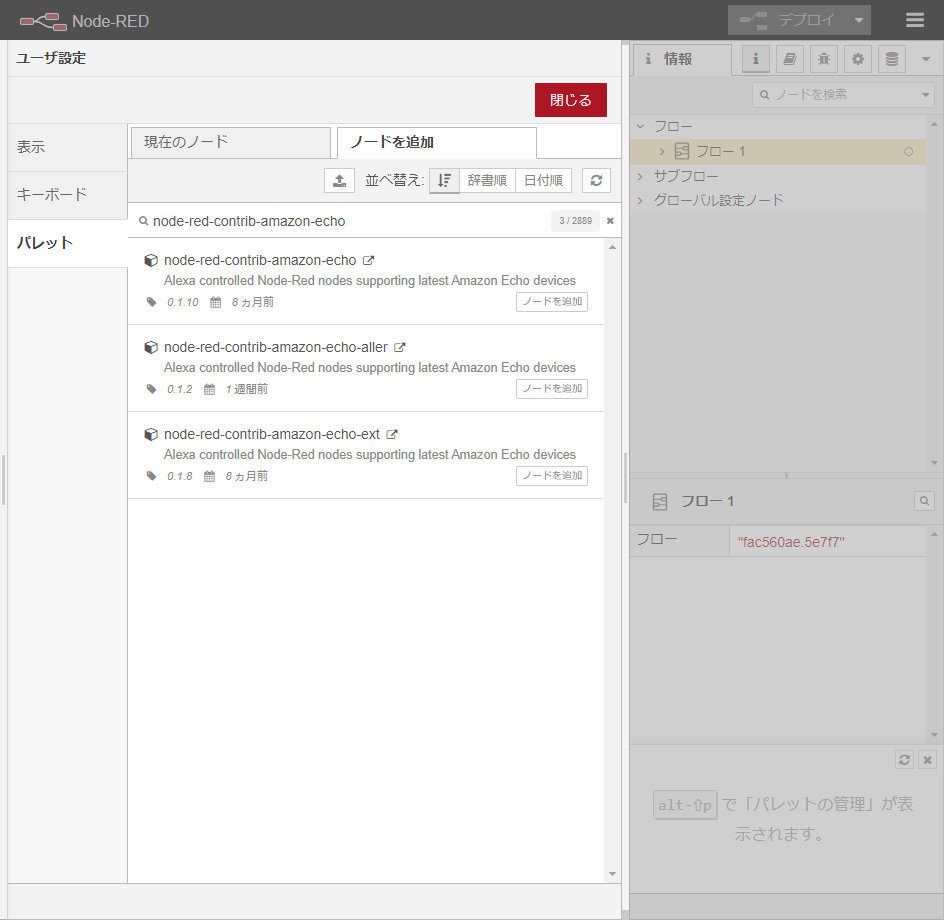The image size is (944, 920).
Task: Click the module search input field
Action: point(349,221)
